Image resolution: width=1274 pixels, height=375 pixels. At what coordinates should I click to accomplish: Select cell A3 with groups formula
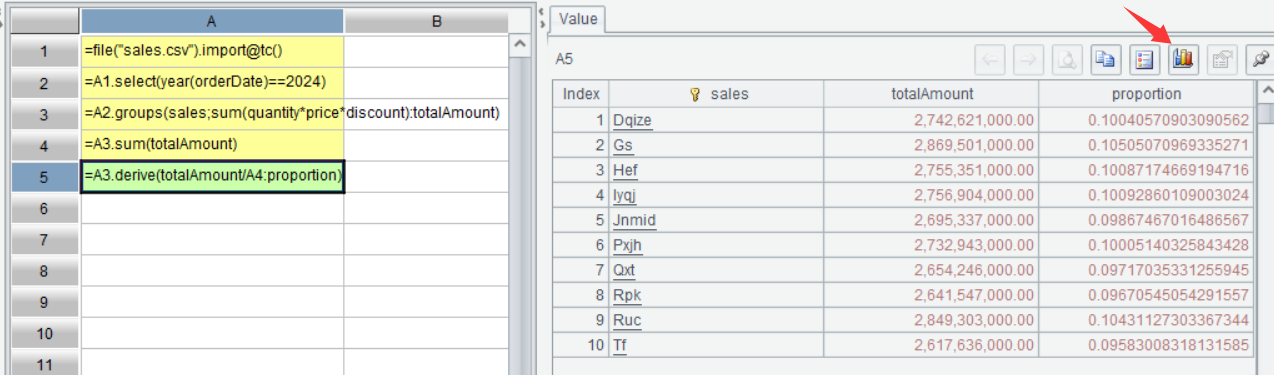(x=213, y=113)
